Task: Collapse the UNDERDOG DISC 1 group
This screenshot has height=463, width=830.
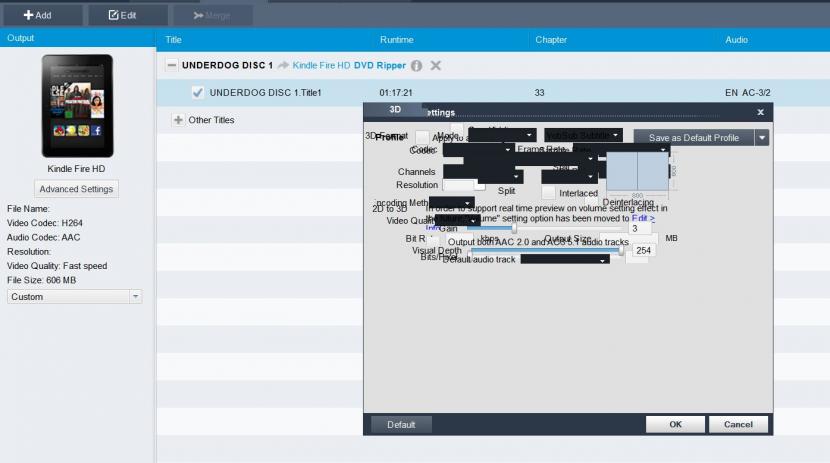Action: [x=172, y=66]
